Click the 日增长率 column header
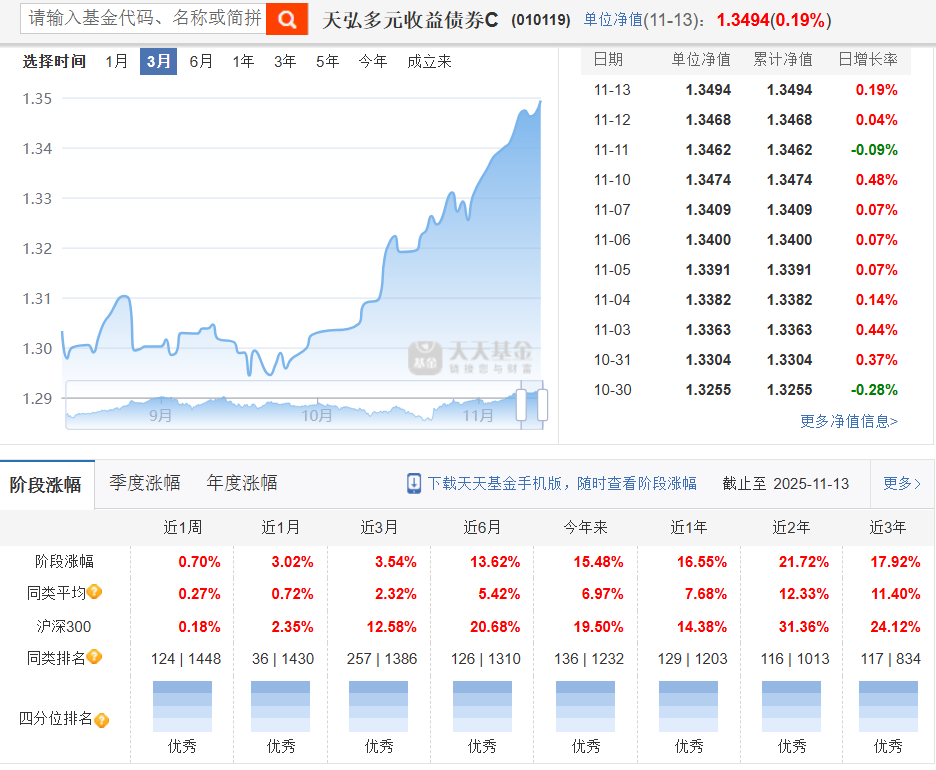The height and width of the screenshot is (770, 936). tap(868, 59)
